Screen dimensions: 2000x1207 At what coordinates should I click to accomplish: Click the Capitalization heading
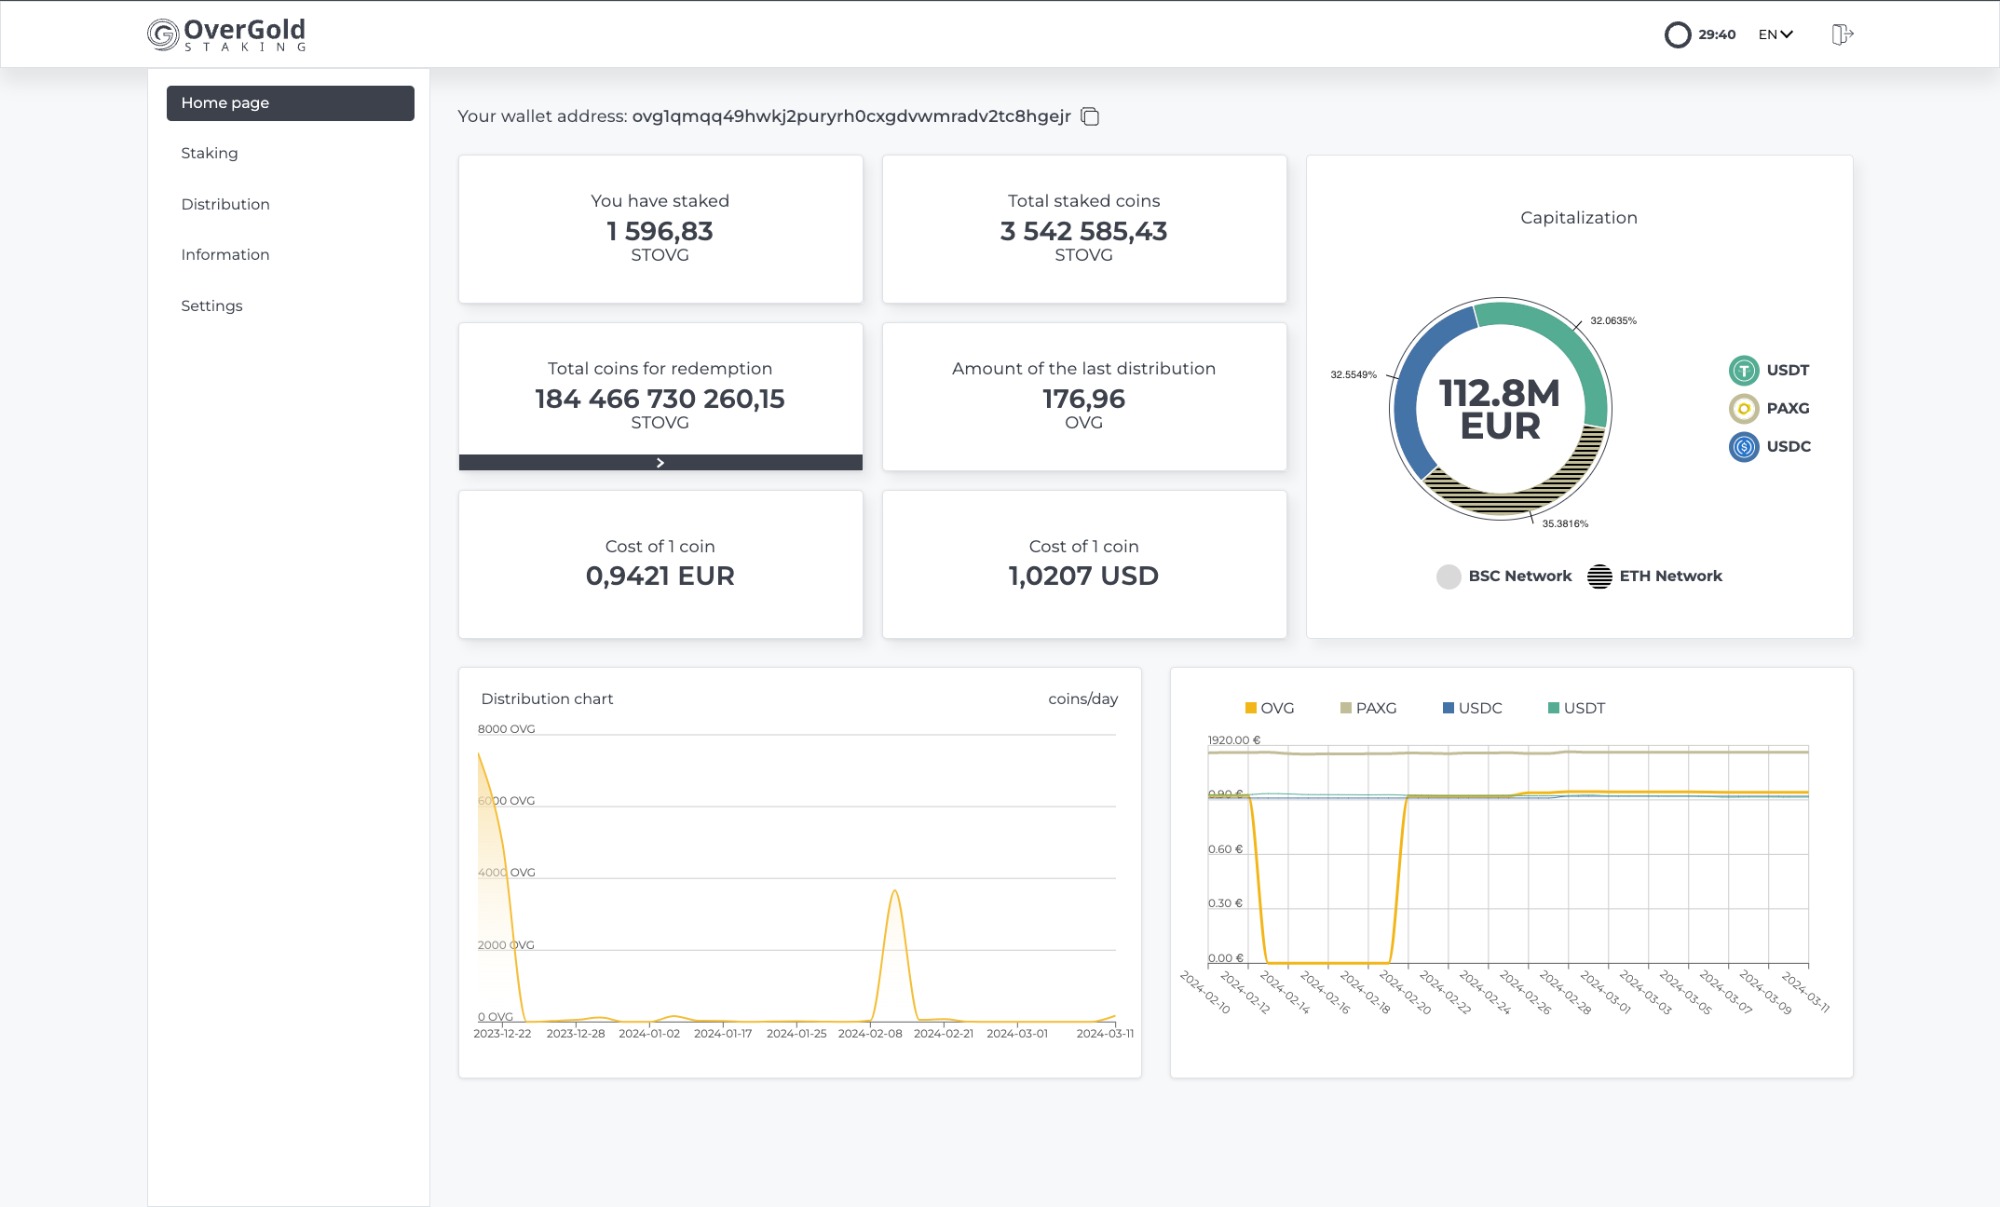[x=1578, y=218]
